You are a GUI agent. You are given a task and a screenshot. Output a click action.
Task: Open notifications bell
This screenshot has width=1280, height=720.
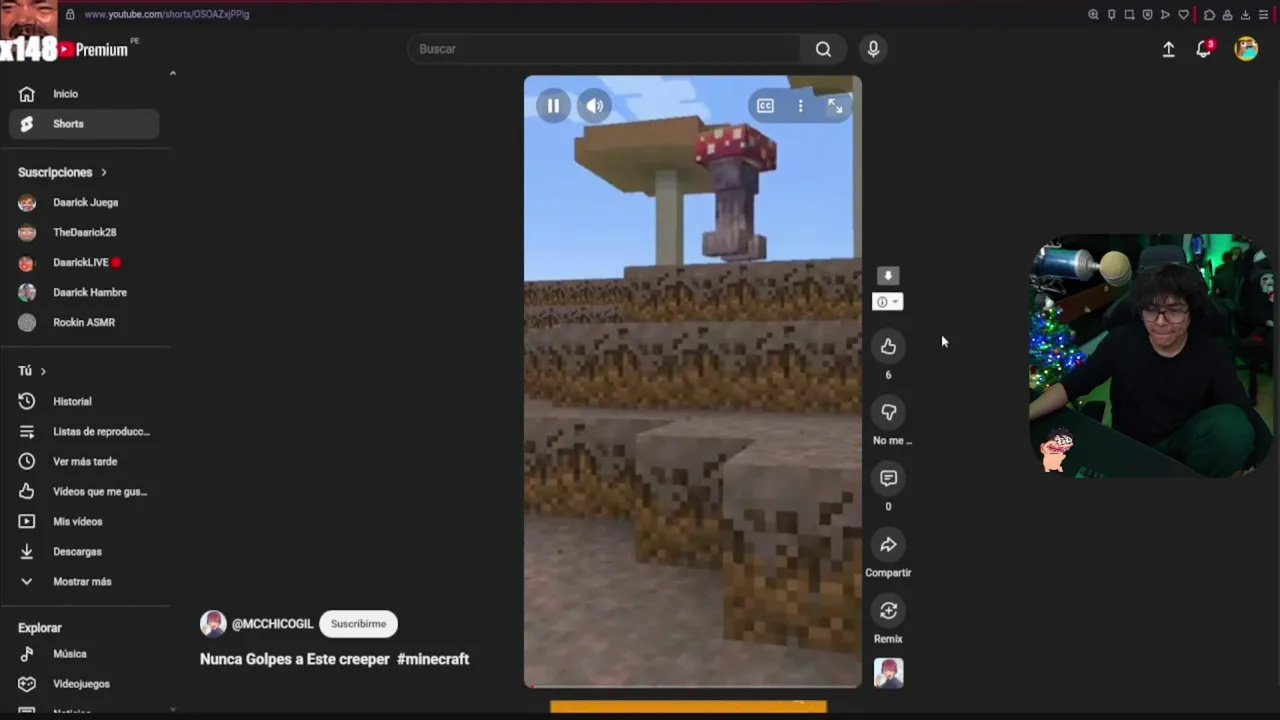[1204, 49]
